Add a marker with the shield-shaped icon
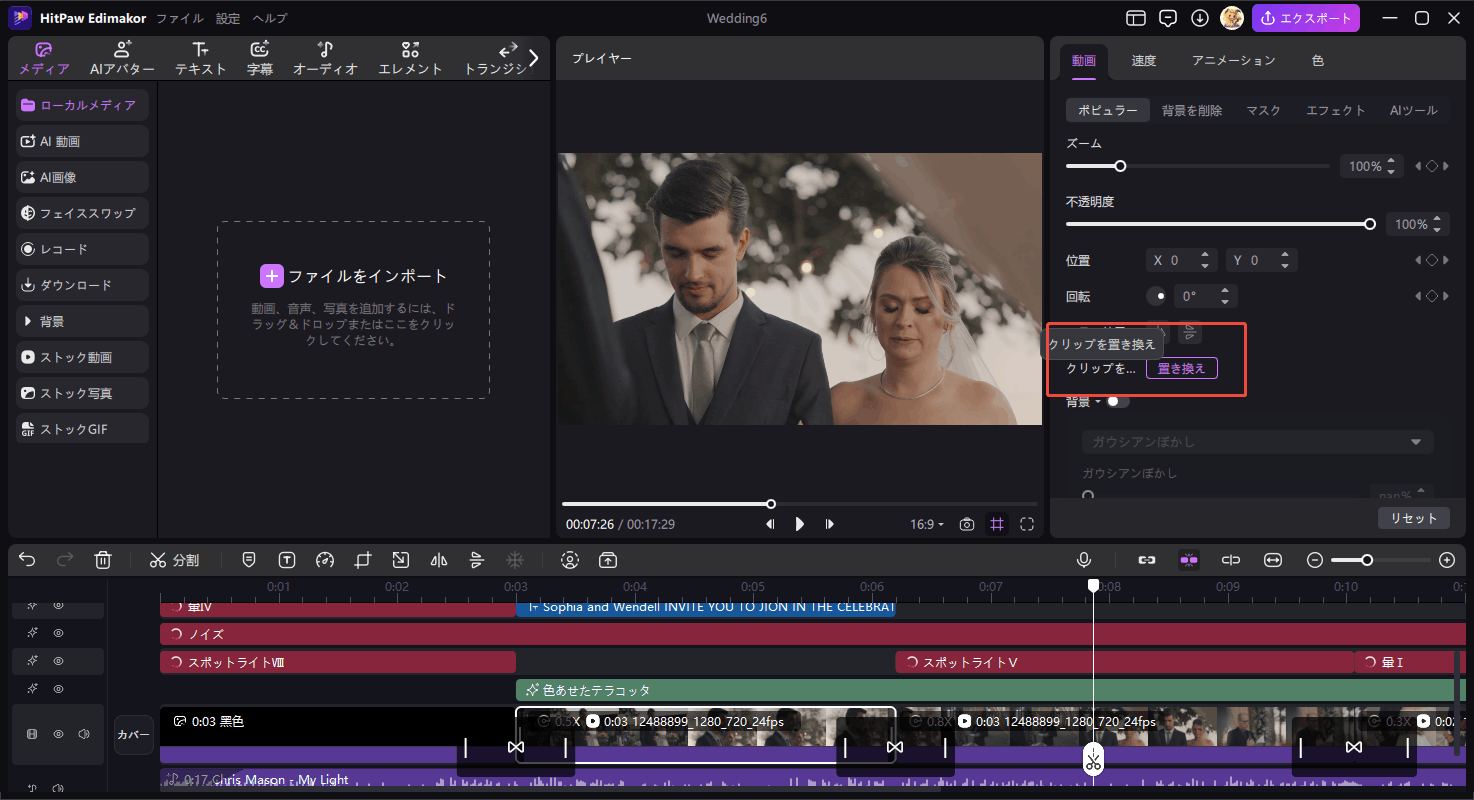This screenshot has height=800, width=1474. (249, 560)
